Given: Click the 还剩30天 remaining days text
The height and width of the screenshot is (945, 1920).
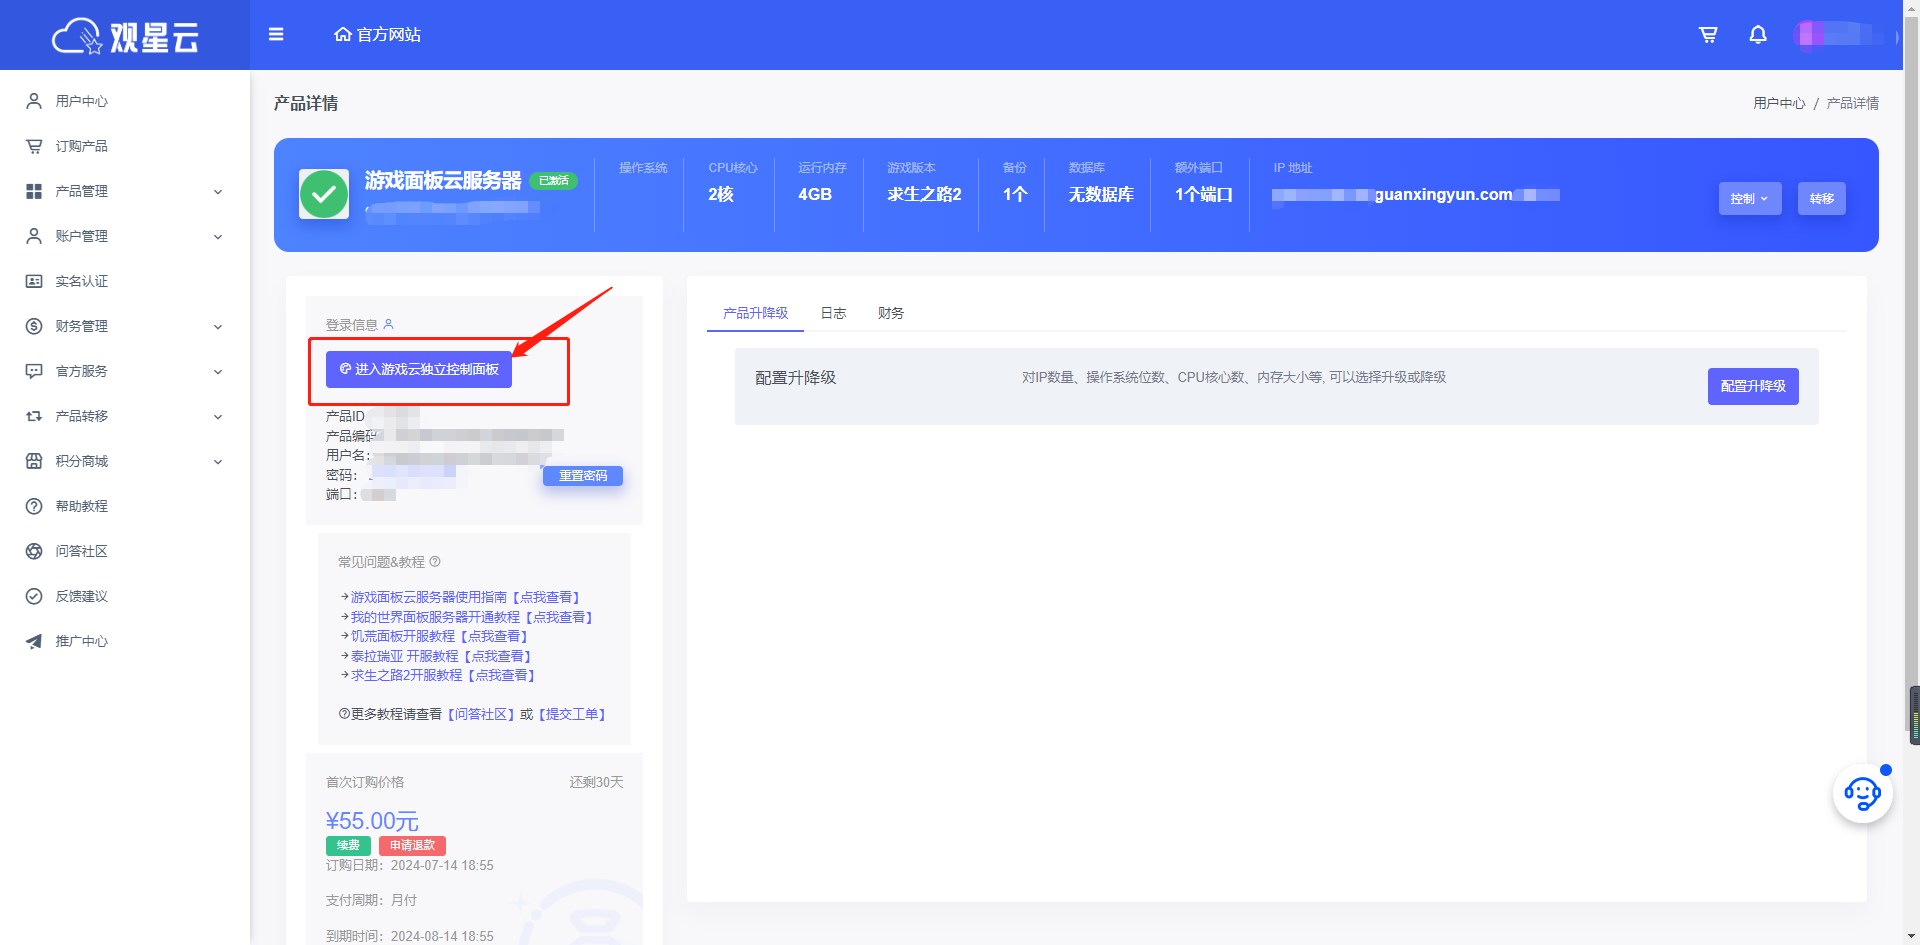Looking at the screenshot, I should pos(597,782).
